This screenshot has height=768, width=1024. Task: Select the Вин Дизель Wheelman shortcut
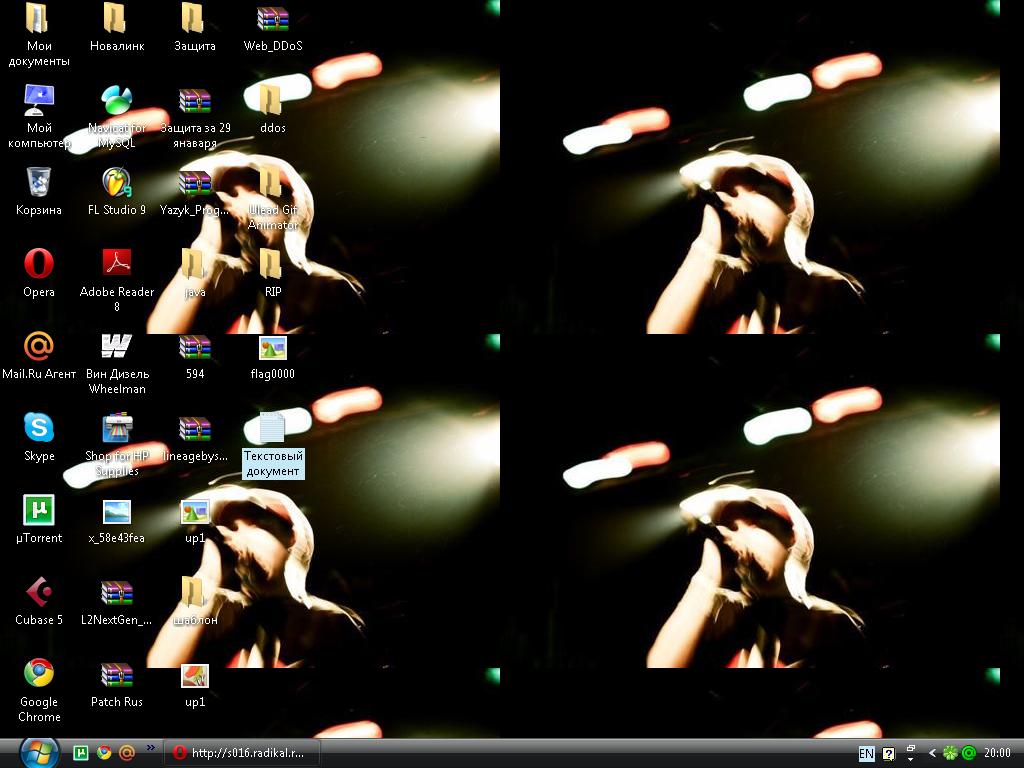tap(116, 346)
